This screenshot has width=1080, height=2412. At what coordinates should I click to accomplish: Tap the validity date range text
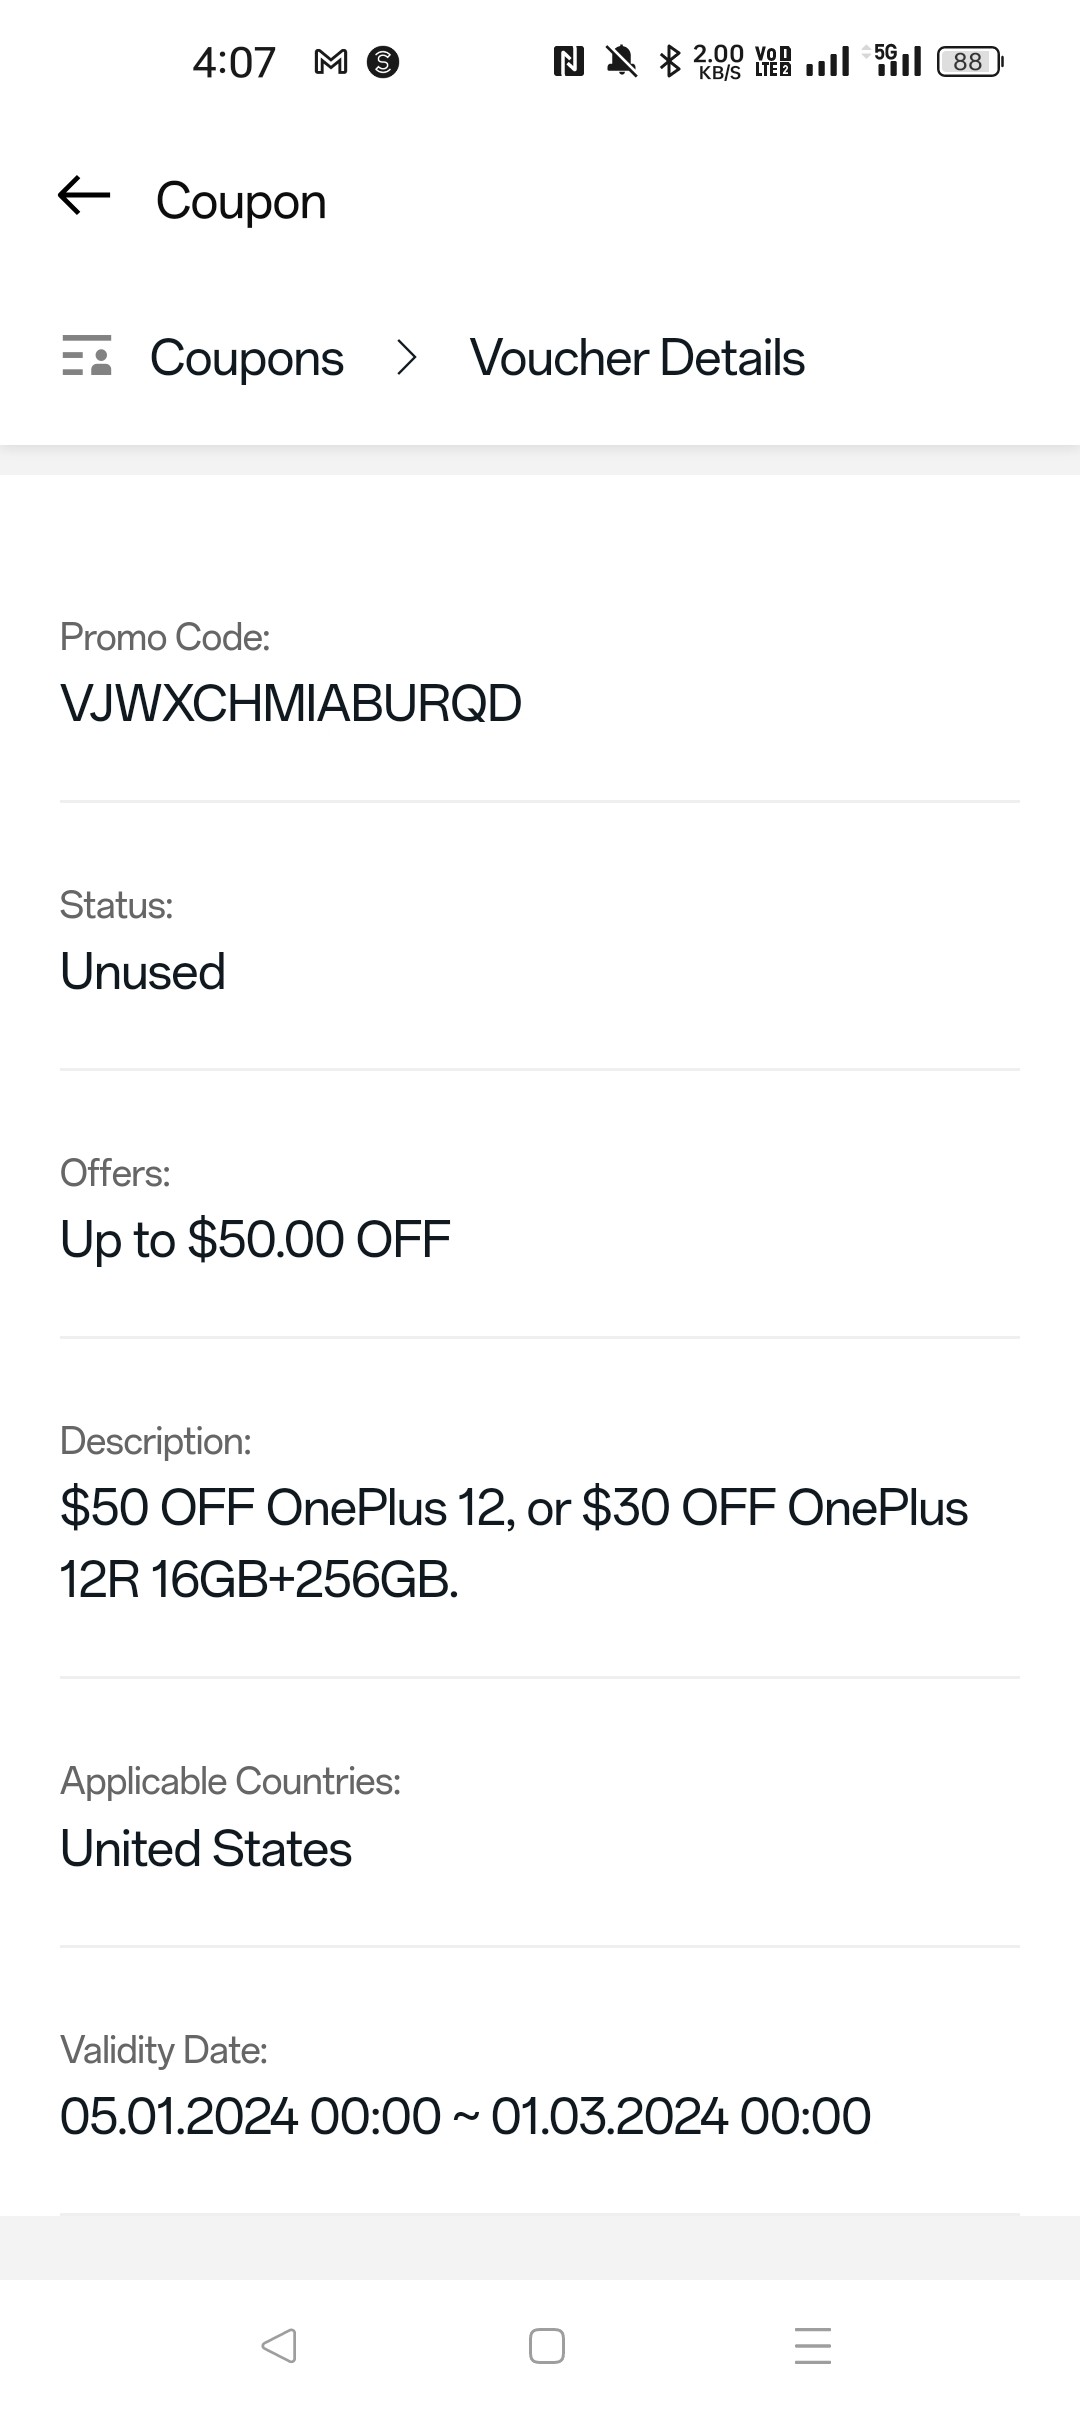pyautogui.click(x=465, y=2116)
